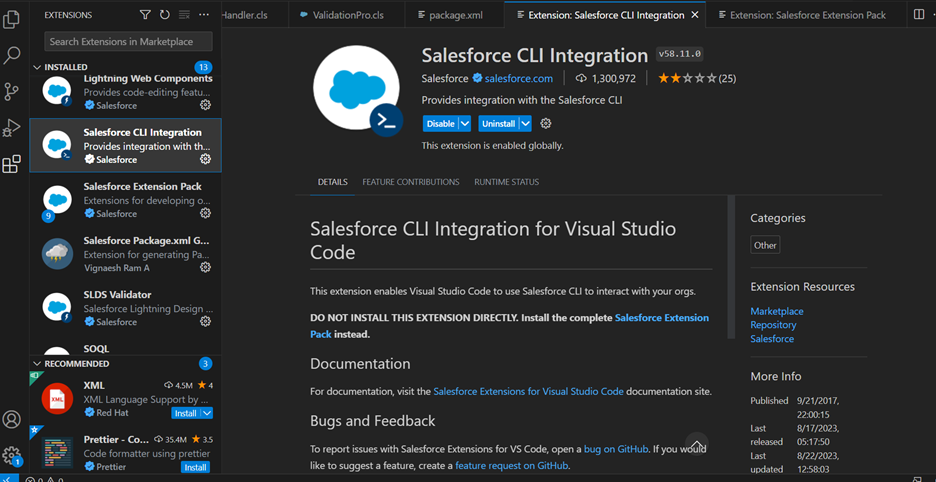This screenshot has height=482, width=936.
Task: Filter extensions with the funnel icon
Action: click(x=145, y=14)
